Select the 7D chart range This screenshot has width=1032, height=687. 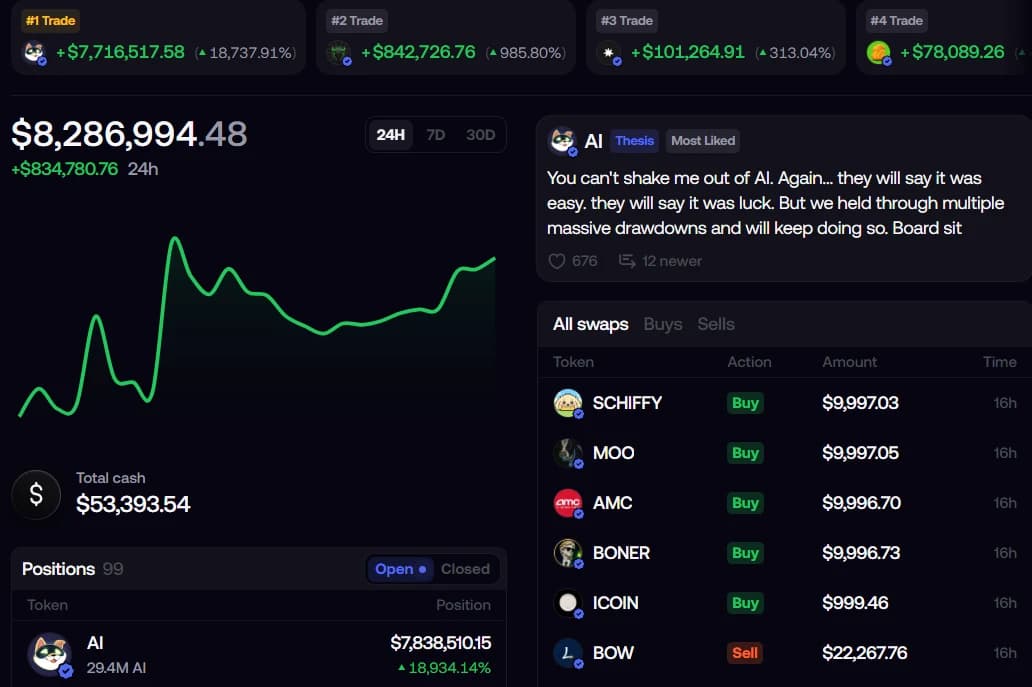click(x=436, y=135)
